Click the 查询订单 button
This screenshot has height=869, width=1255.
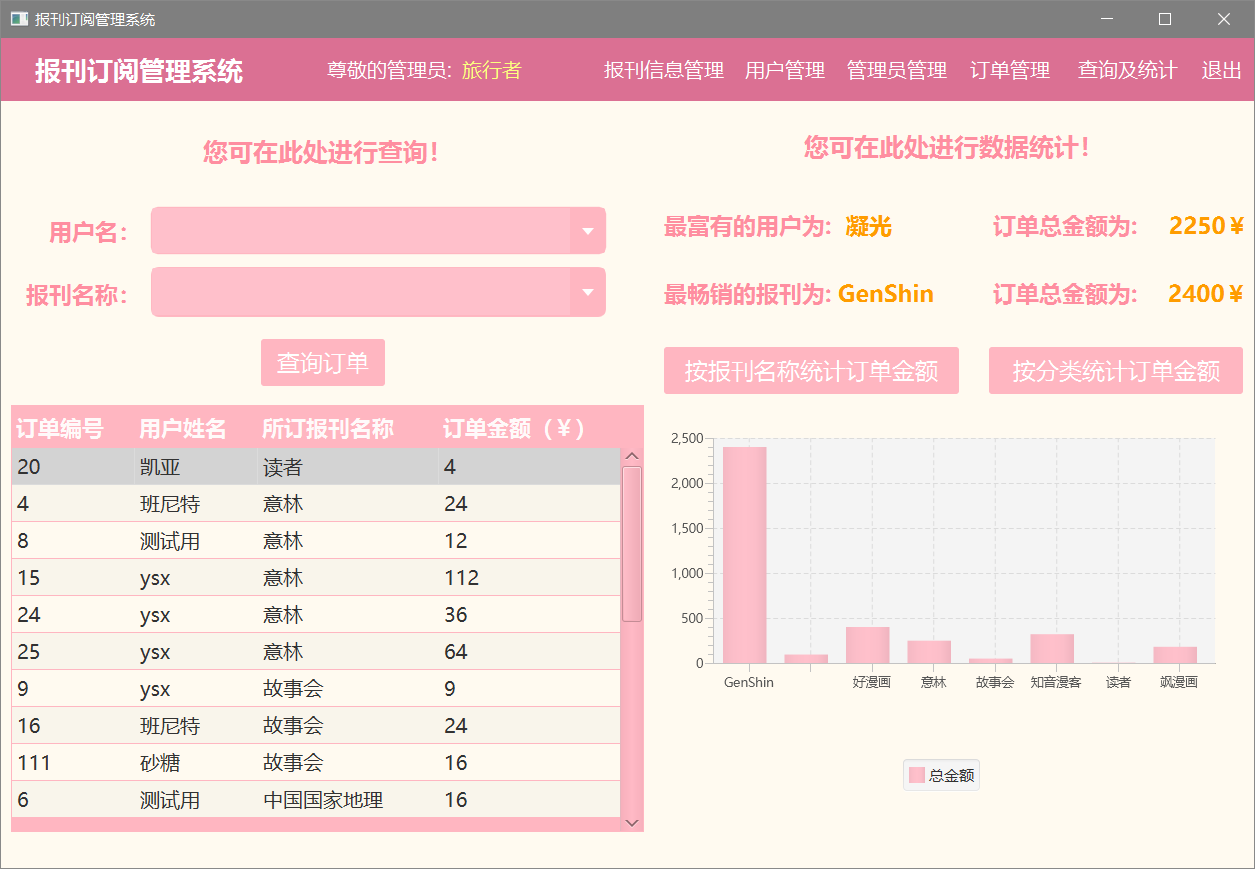[x=323, y=363]
